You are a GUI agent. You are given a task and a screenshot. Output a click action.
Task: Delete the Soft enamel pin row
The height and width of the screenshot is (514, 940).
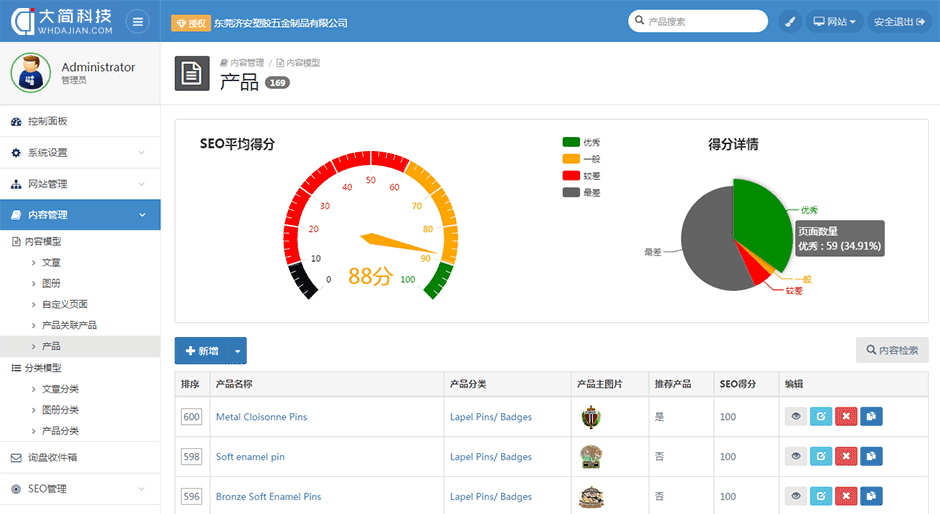pos(846,457)
